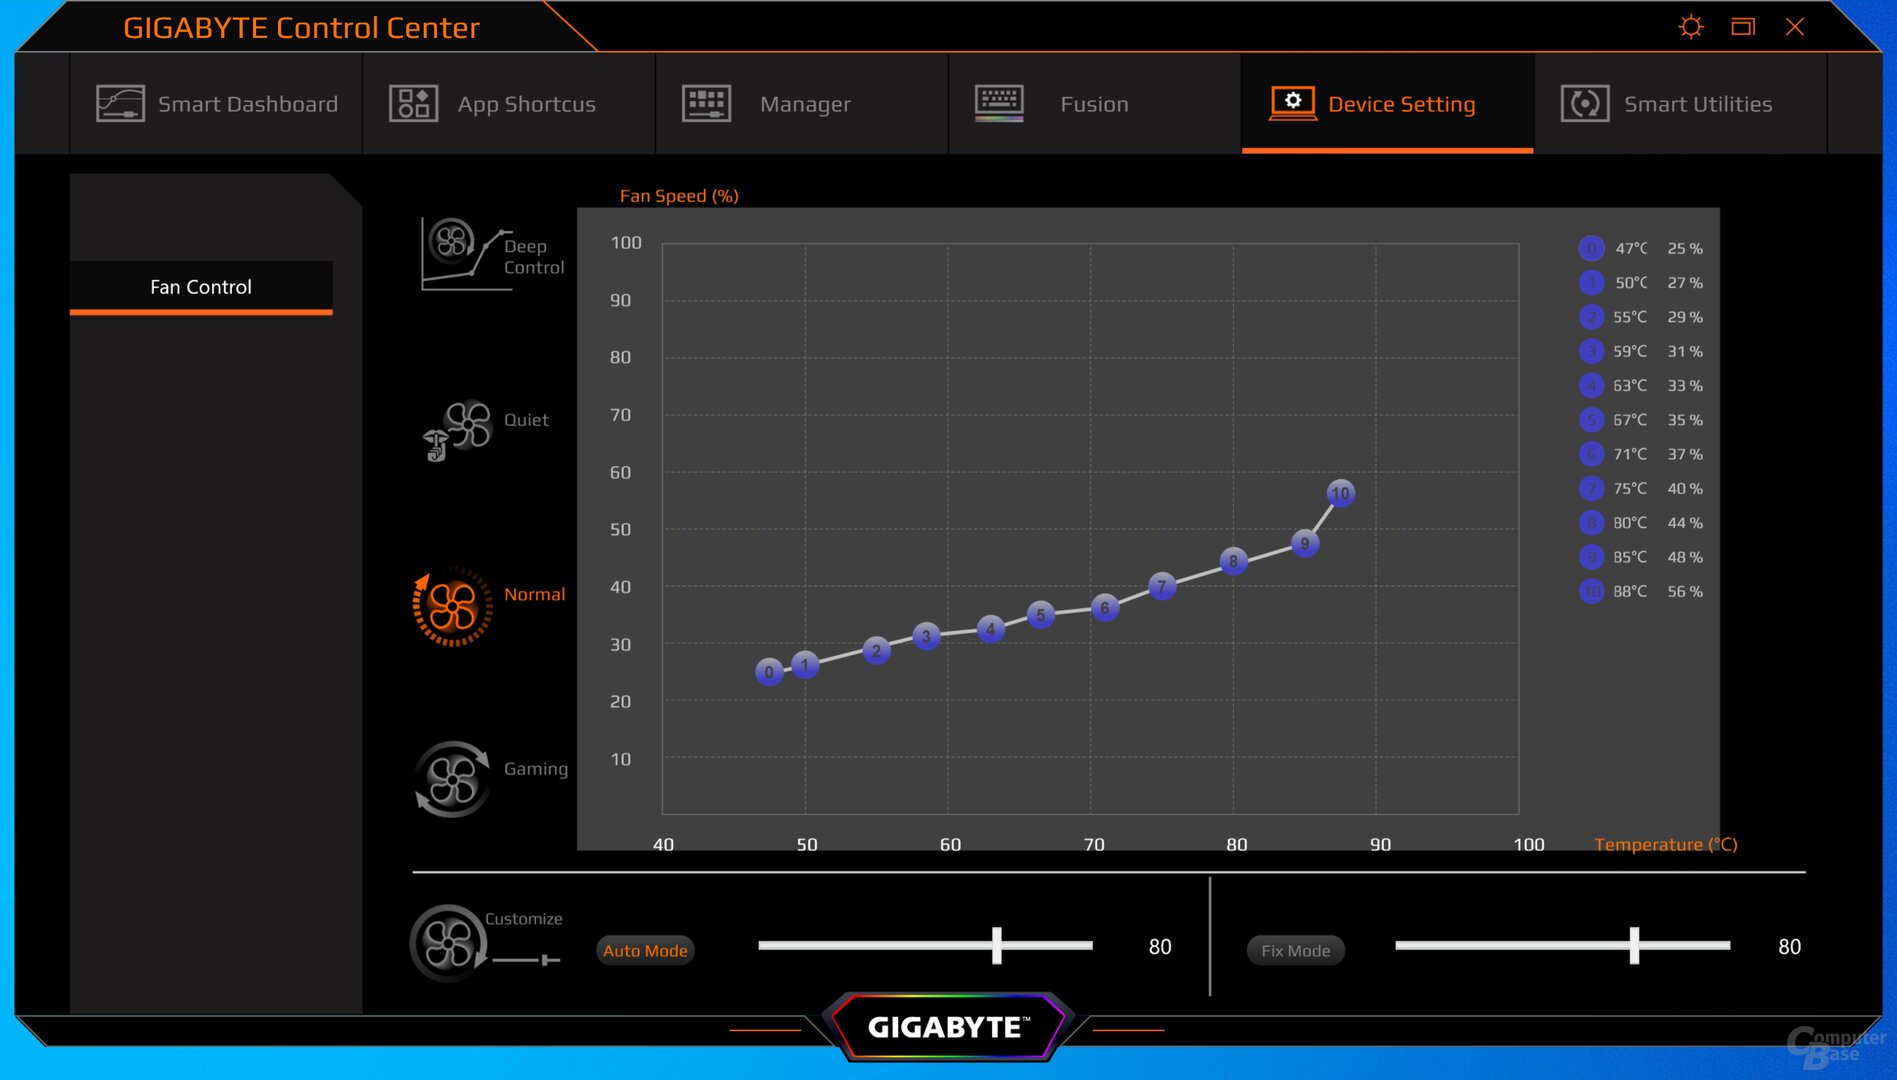
Task: Select the Customize fan icon
Action: point(449,943)
